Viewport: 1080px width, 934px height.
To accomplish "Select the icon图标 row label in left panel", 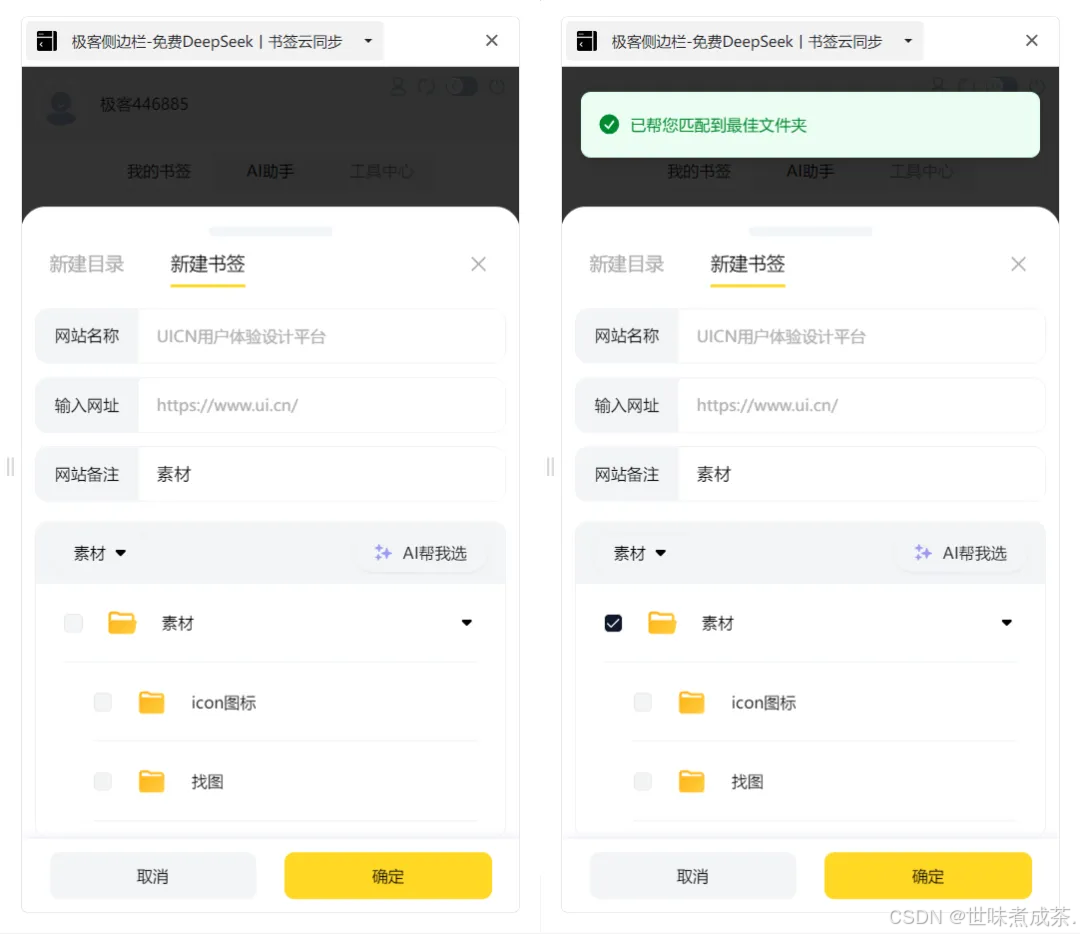I will click(x=224, y=703).
